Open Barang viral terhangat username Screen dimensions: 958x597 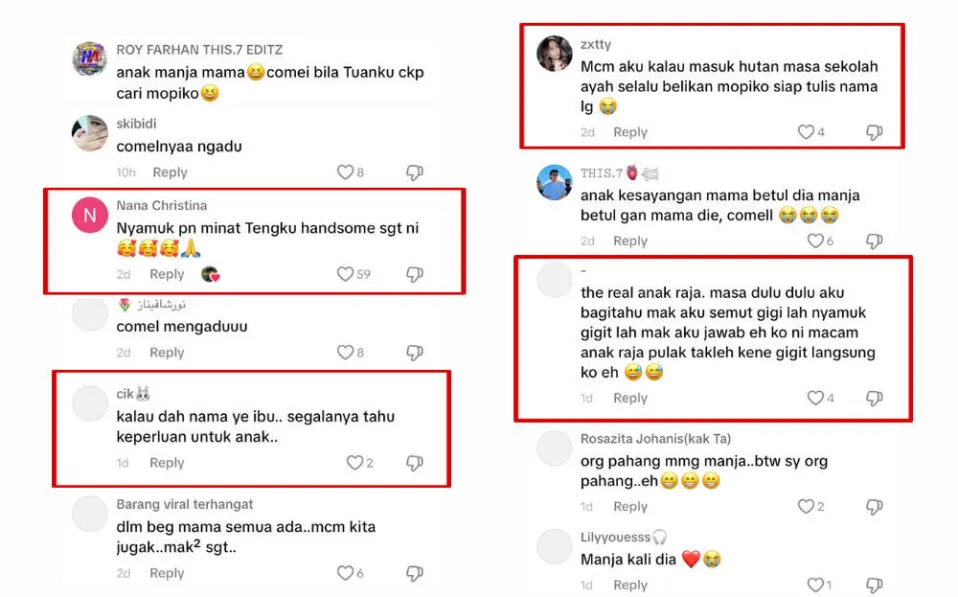pyautogui.click(x=185, y=504)
